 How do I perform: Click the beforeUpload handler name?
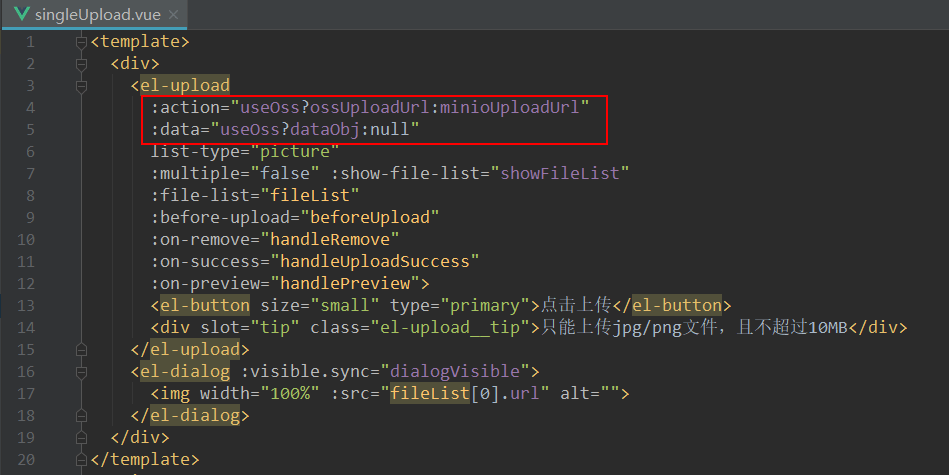pyautogui.click(x=370, y=217)
